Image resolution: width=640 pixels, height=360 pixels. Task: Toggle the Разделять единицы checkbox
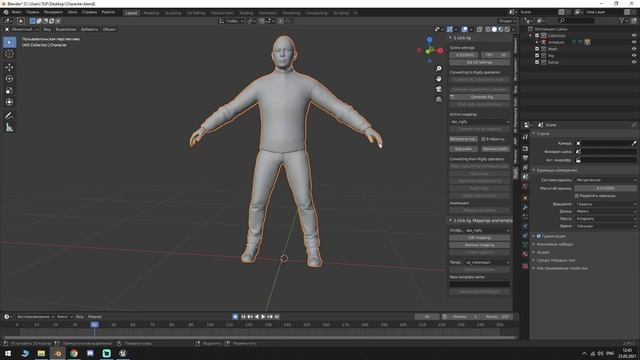point(577,196)
